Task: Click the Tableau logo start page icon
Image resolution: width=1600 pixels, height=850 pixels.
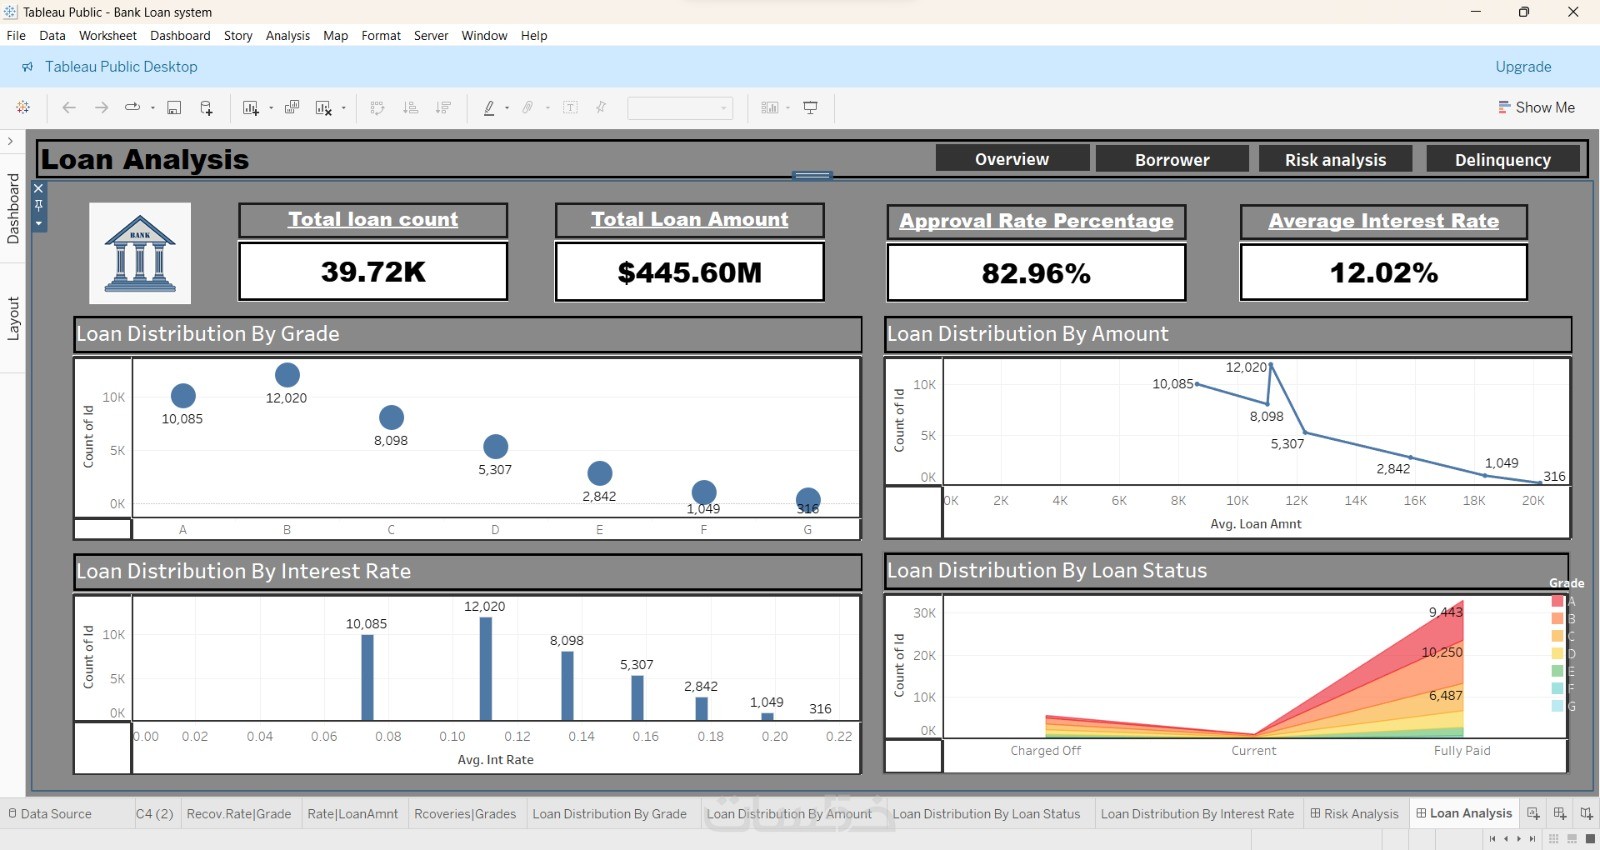Action: click(x=23, y=108)
